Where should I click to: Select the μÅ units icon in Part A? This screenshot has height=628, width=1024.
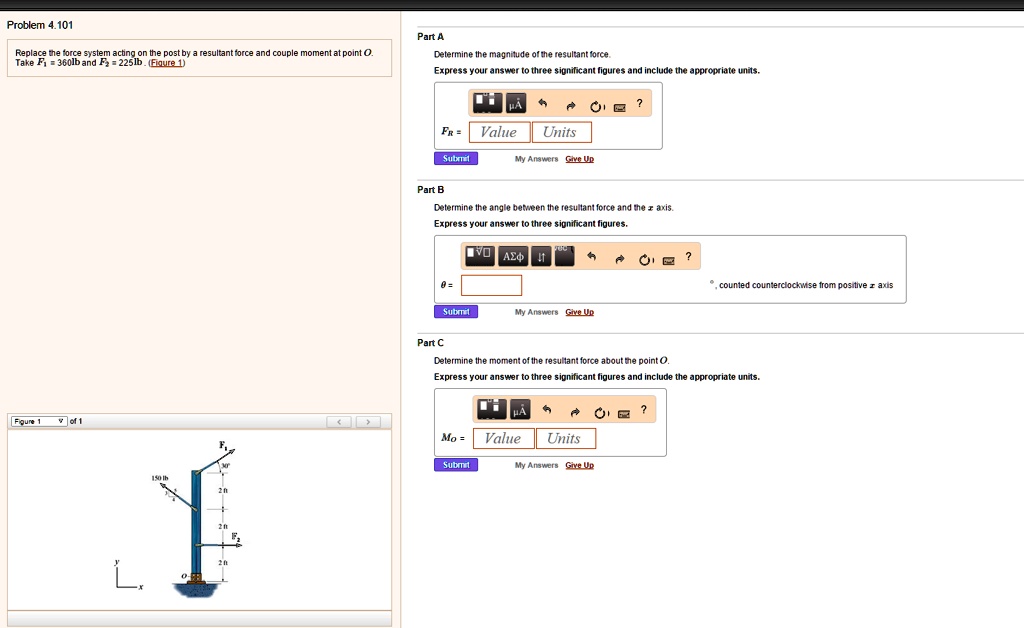coord(516,103)
